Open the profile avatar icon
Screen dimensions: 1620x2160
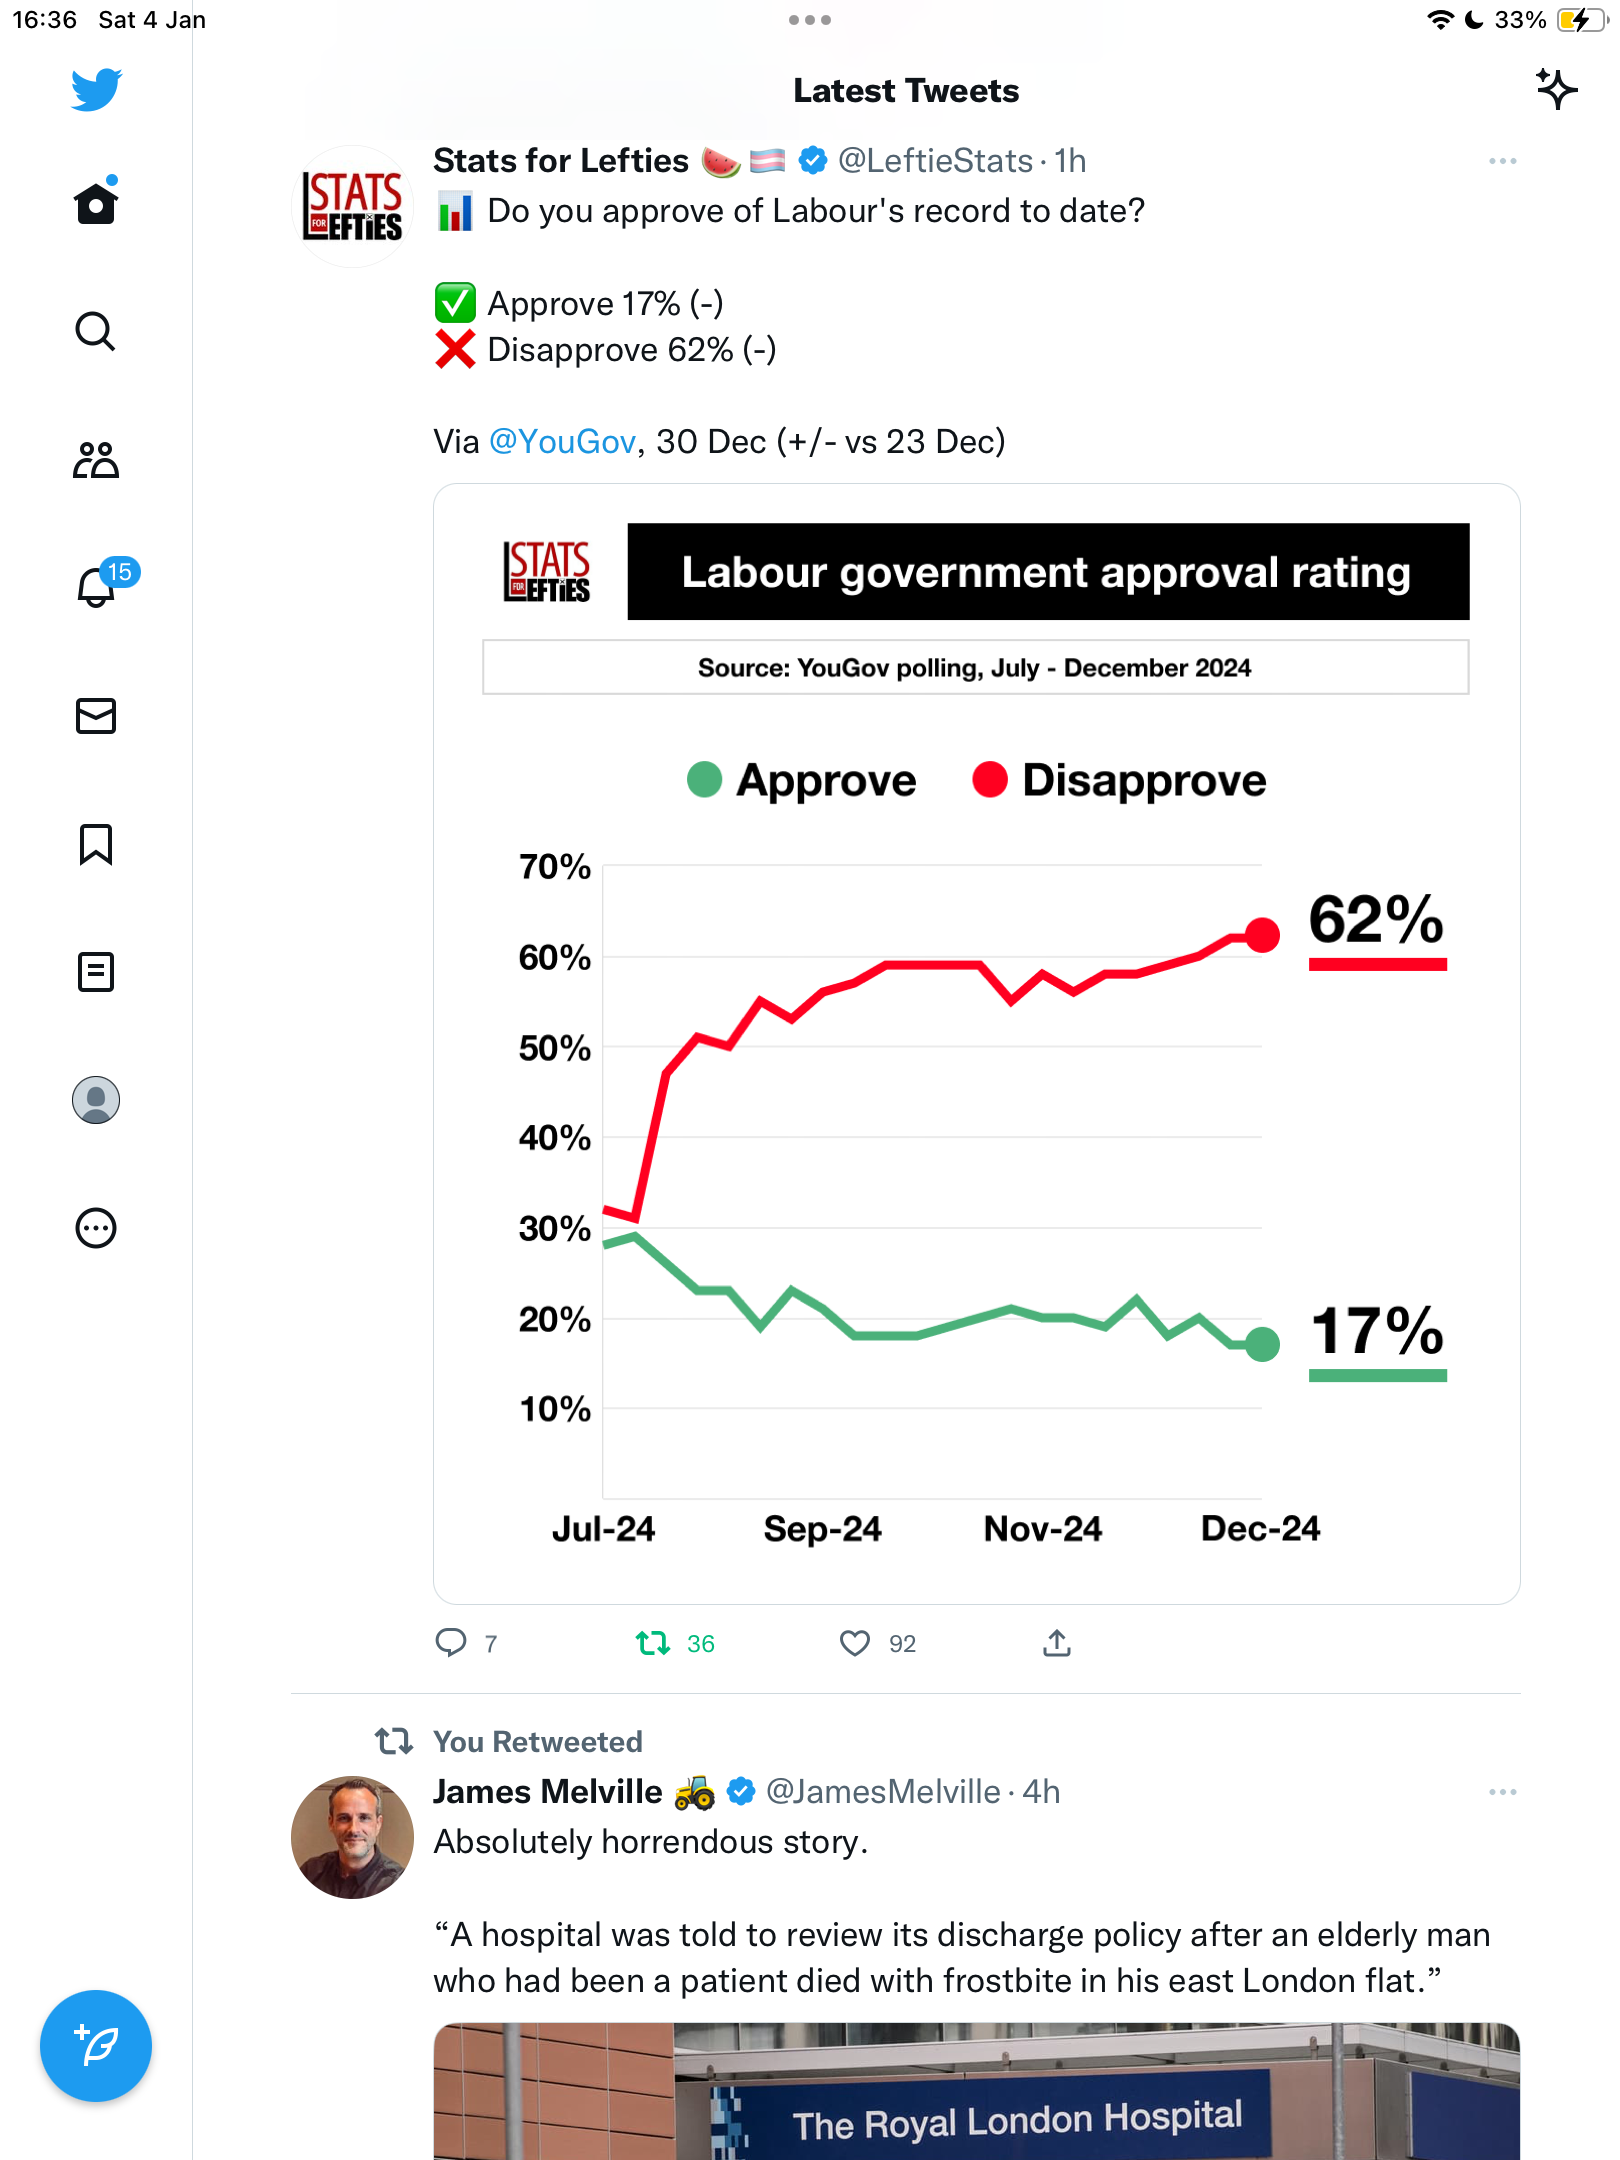96,1099
